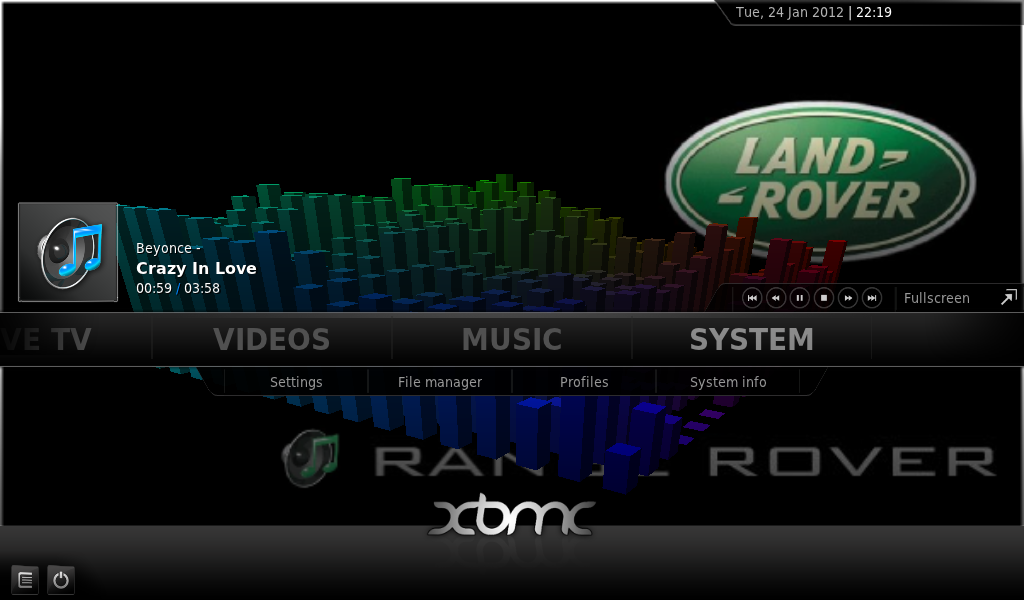Click the clock time 22:19
The image size is (1024, 600).
[874, 12]
